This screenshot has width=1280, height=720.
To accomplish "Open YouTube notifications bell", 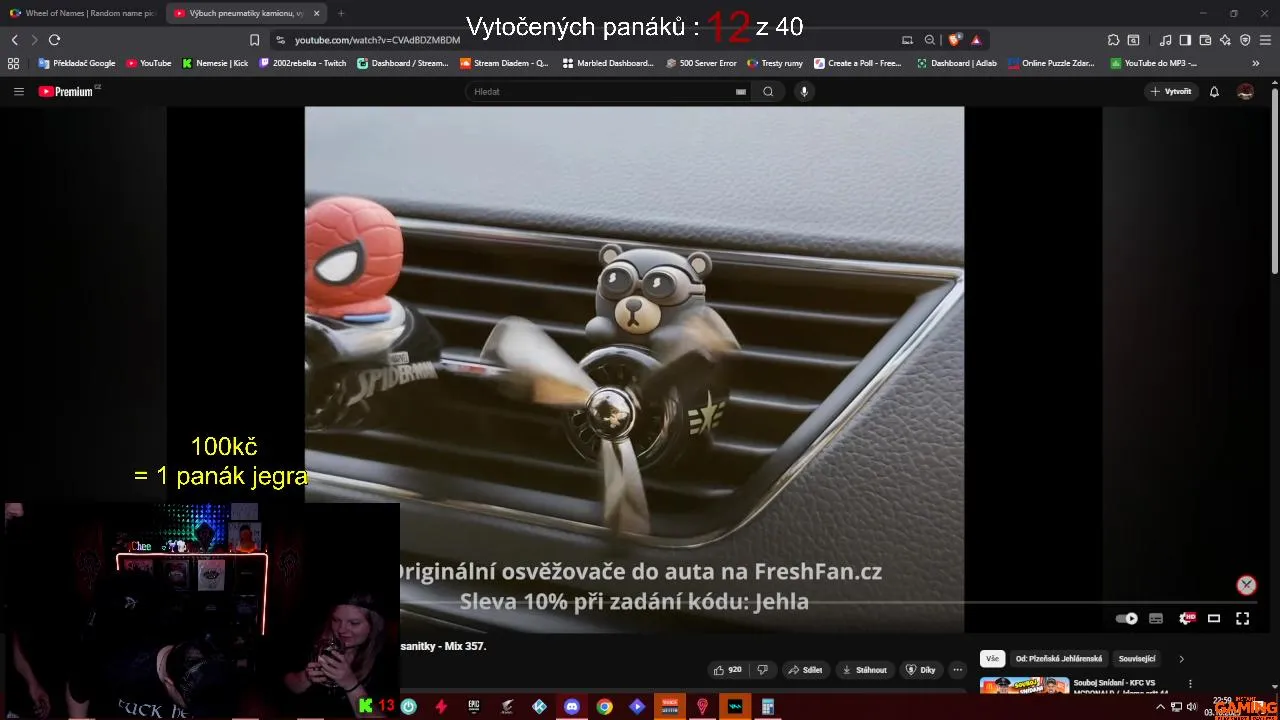I will click(x=1214, y=91).
